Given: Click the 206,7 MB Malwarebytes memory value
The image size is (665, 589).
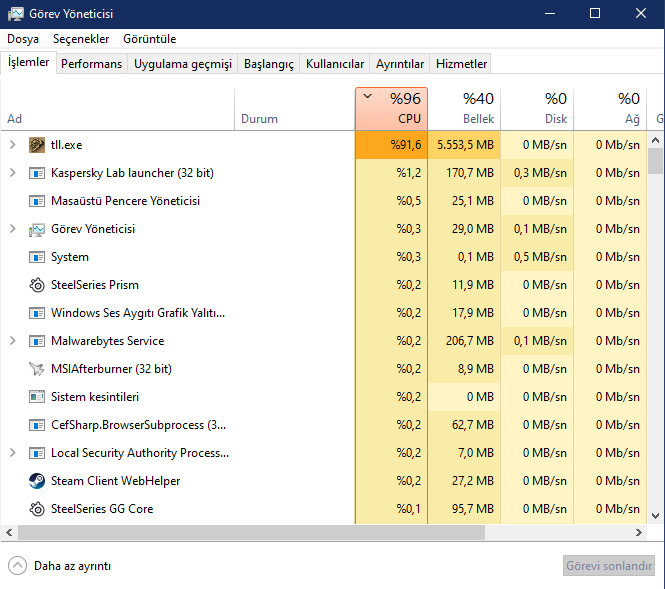Looking at the screenshot, I should [x=470, y=341].
